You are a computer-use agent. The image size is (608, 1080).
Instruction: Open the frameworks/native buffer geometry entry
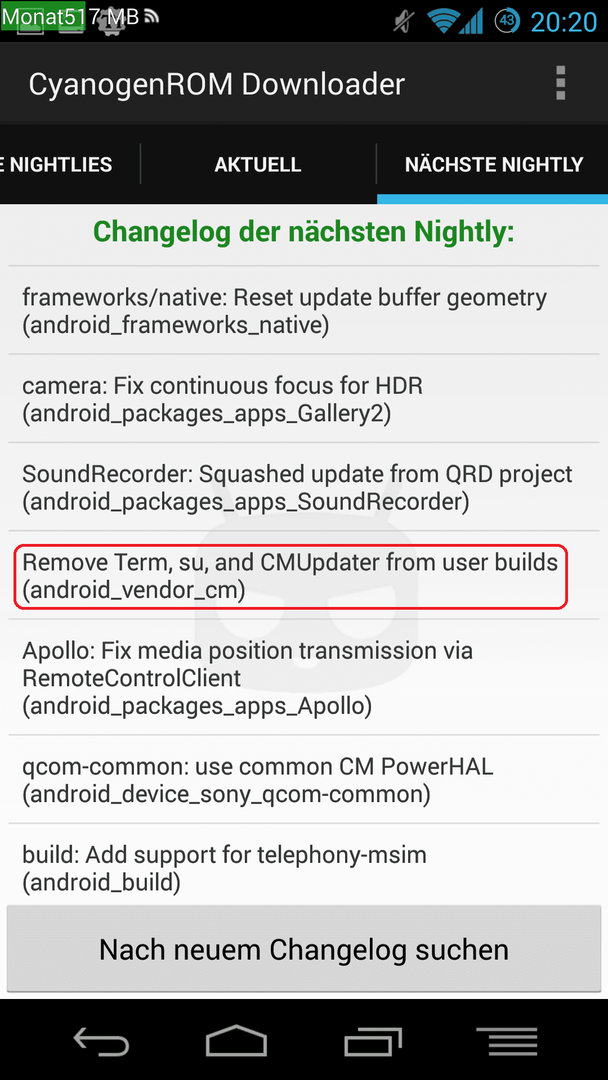click(304, 311)
